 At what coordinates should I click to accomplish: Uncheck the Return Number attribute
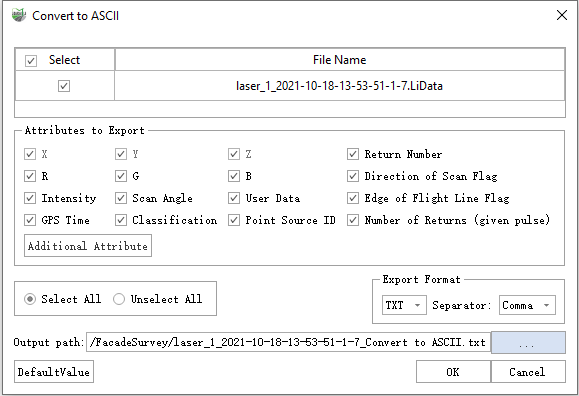click(x=353, y=154)
